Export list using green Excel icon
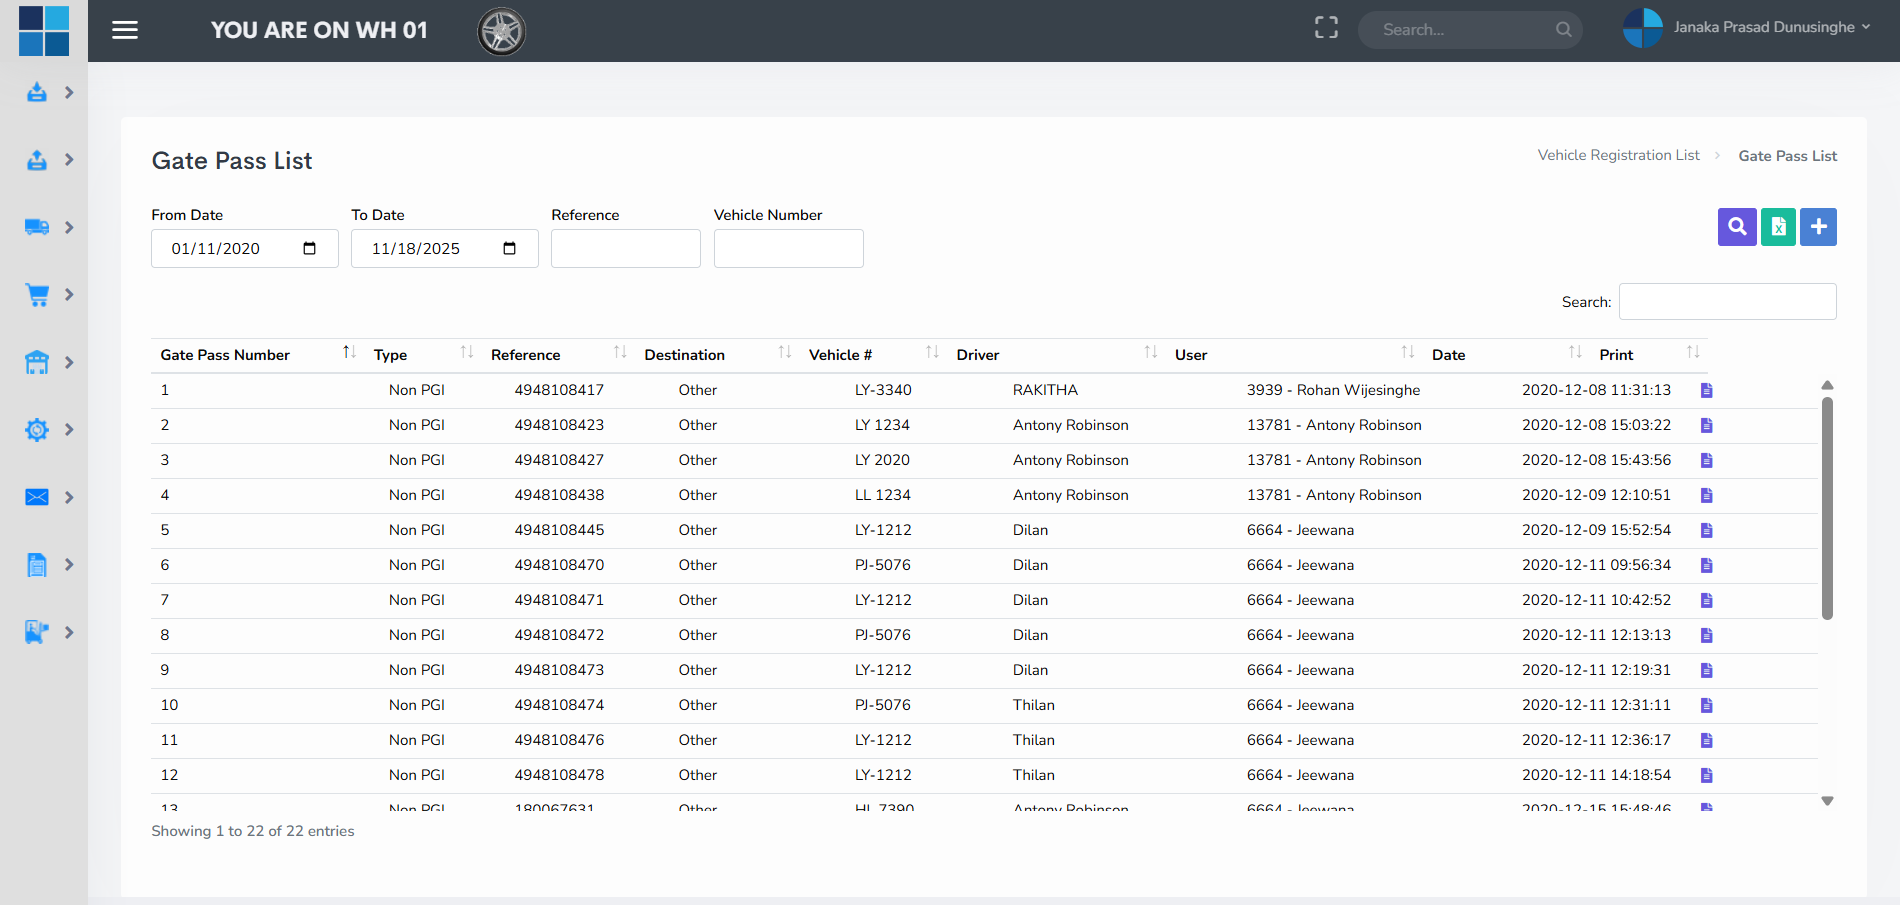This screenshot has width=1900, height=905. point(1778,227)
